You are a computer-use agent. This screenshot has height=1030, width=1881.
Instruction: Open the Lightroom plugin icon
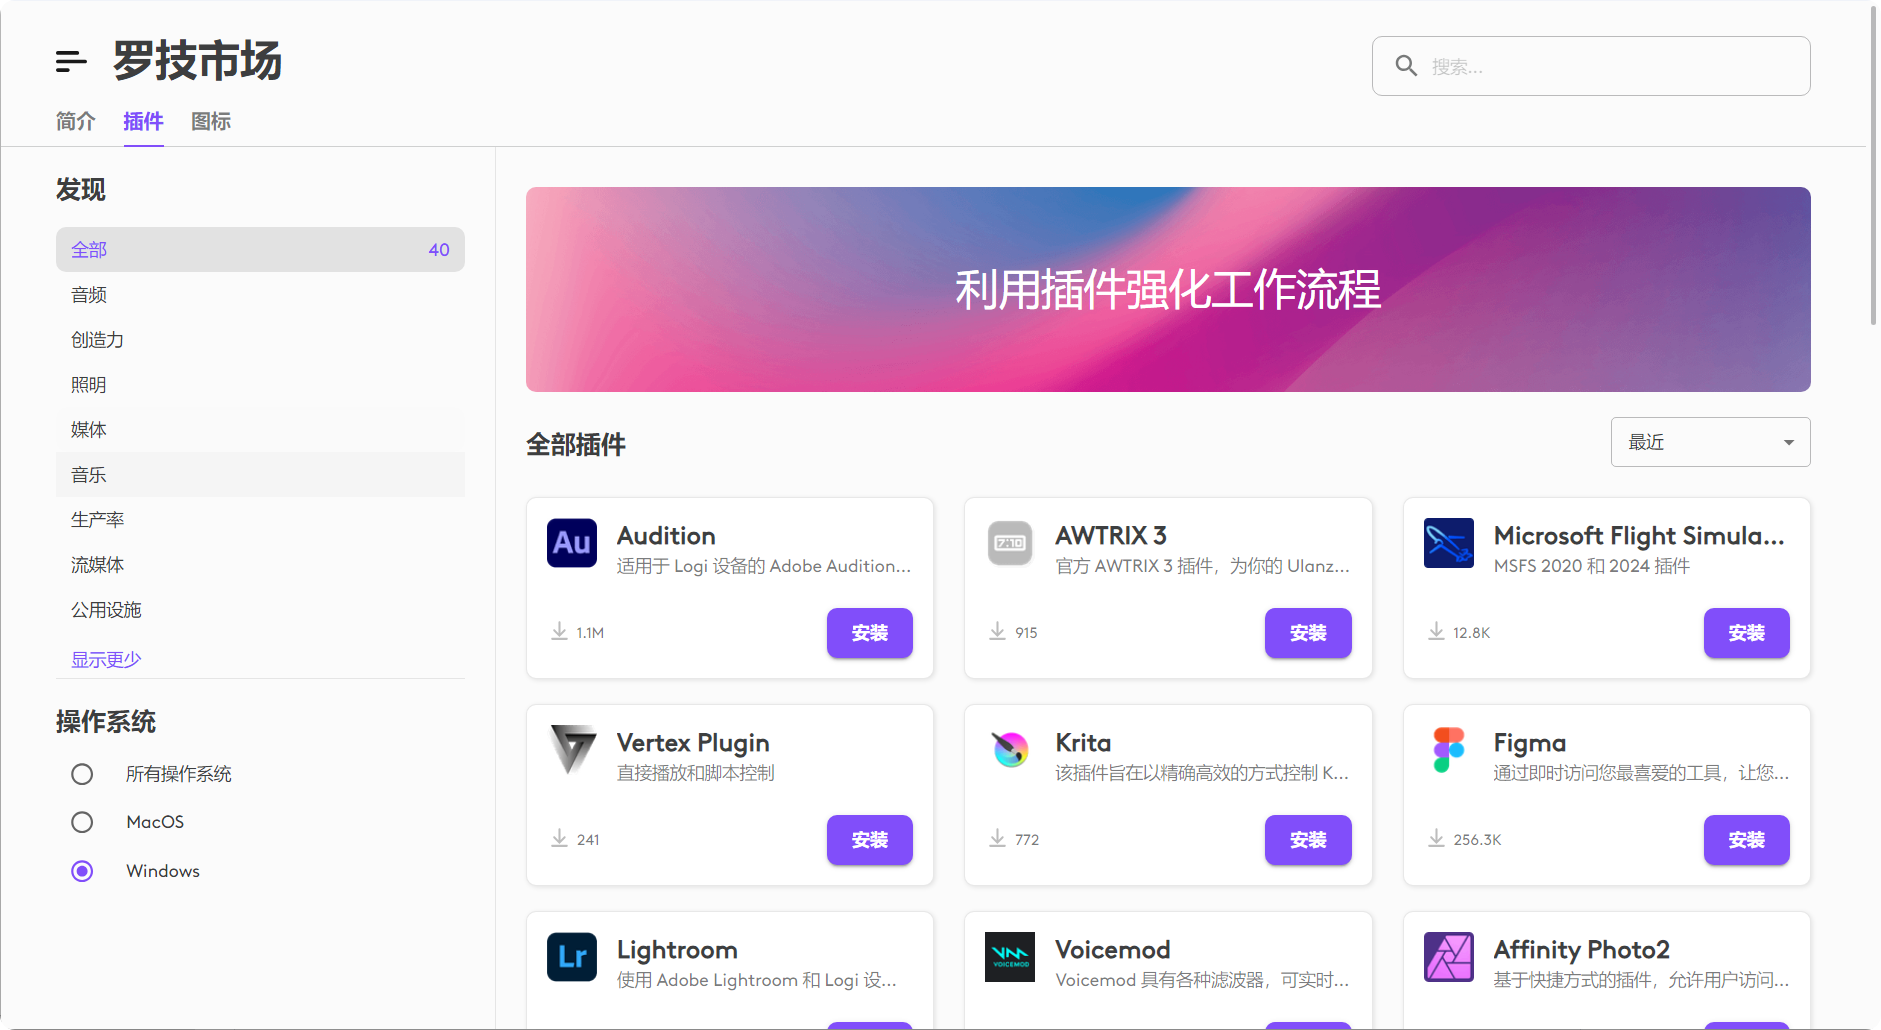[572, 957]
